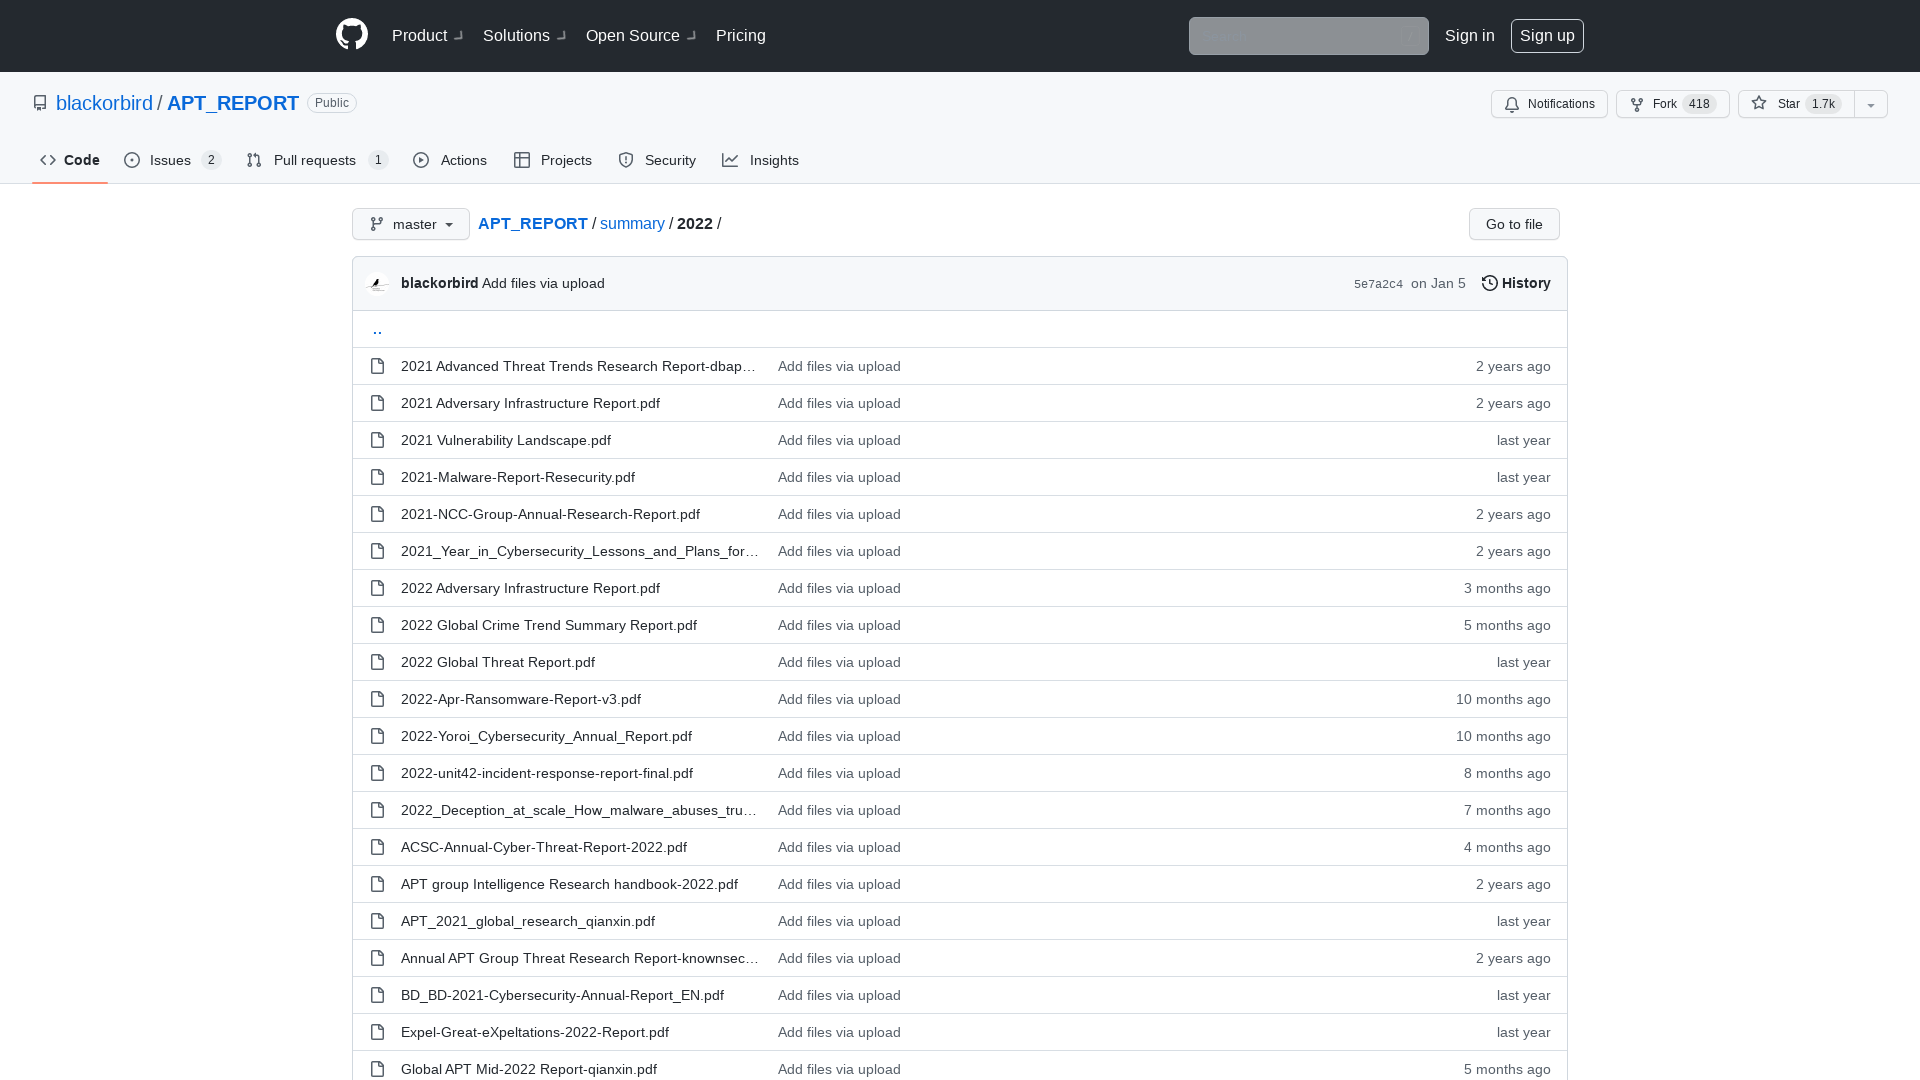
Task: Open the file icon for Global APT Mid-2022 Report-qianxin.pdf
Action: [x=377, y=1069]
